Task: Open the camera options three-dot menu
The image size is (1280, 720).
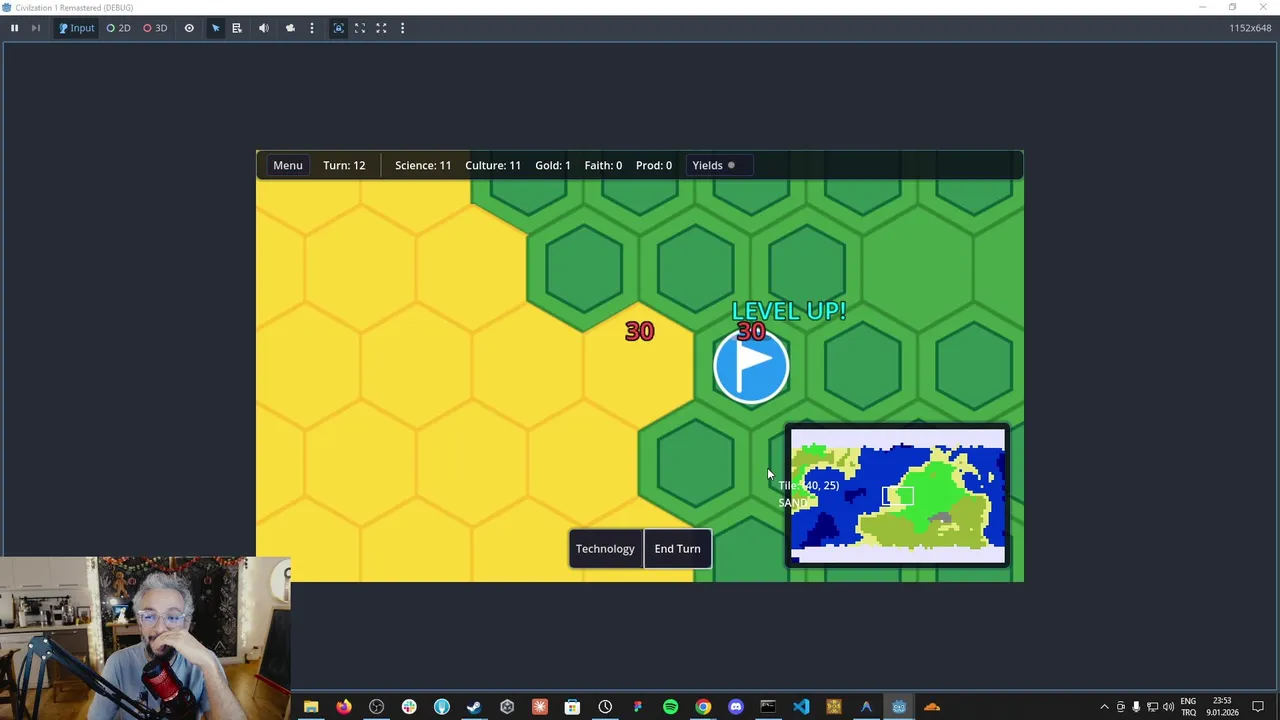Action: pos(312,28)
